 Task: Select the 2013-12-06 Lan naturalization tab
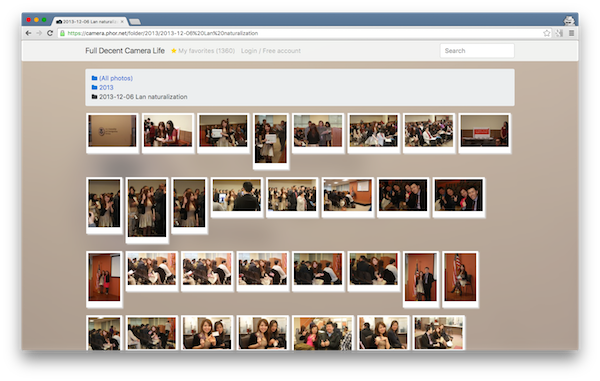[x=90, y=22]
